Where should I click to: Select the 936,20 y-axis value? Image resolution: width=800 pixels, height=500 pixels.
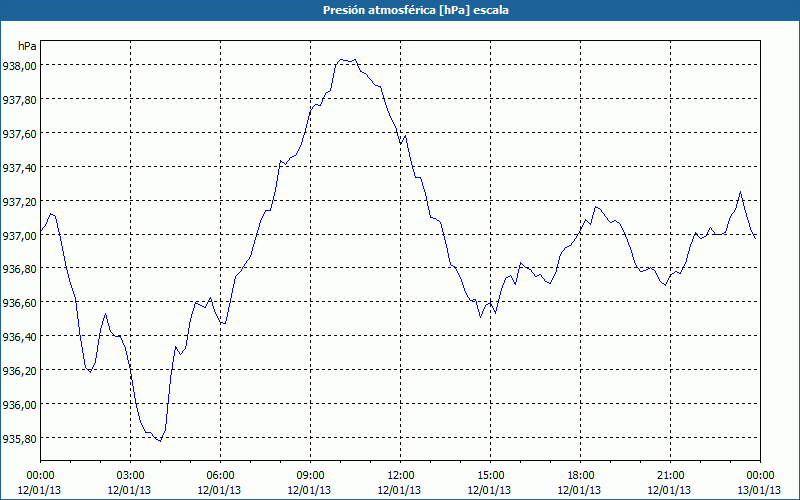[19, 370]
